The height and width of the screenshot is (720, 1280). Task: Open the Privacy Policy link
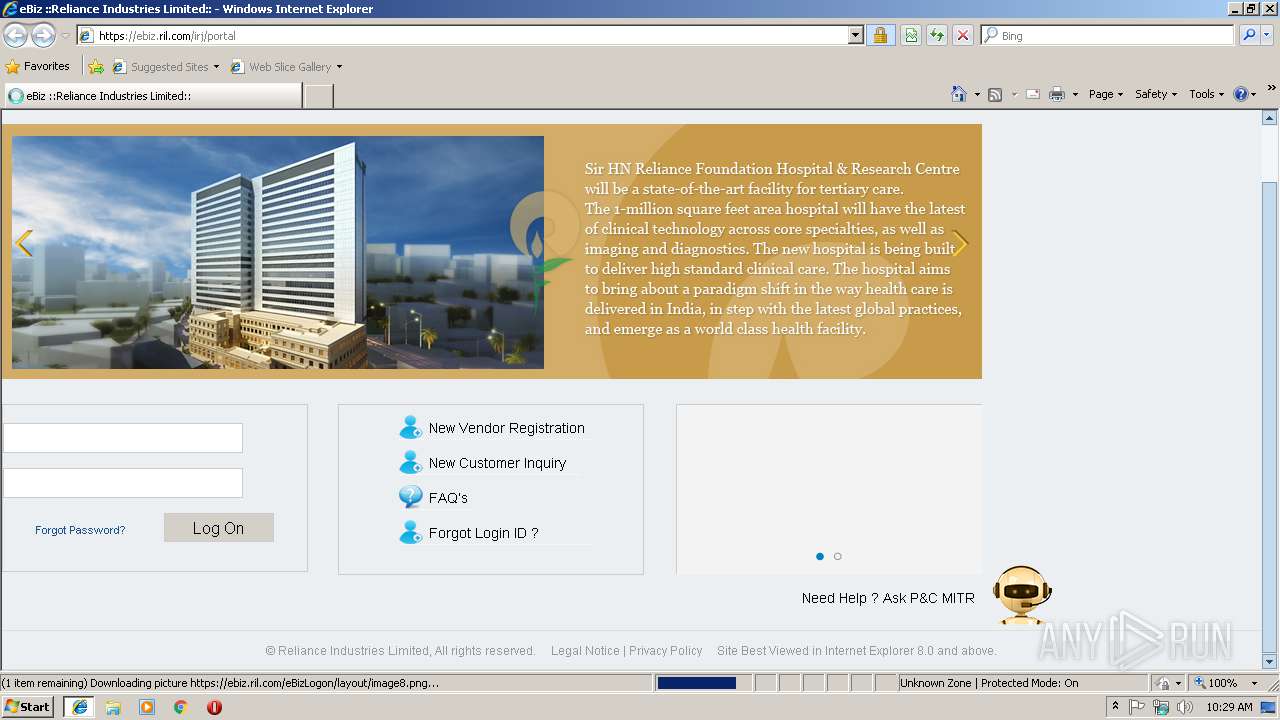(x=666, y=650)
